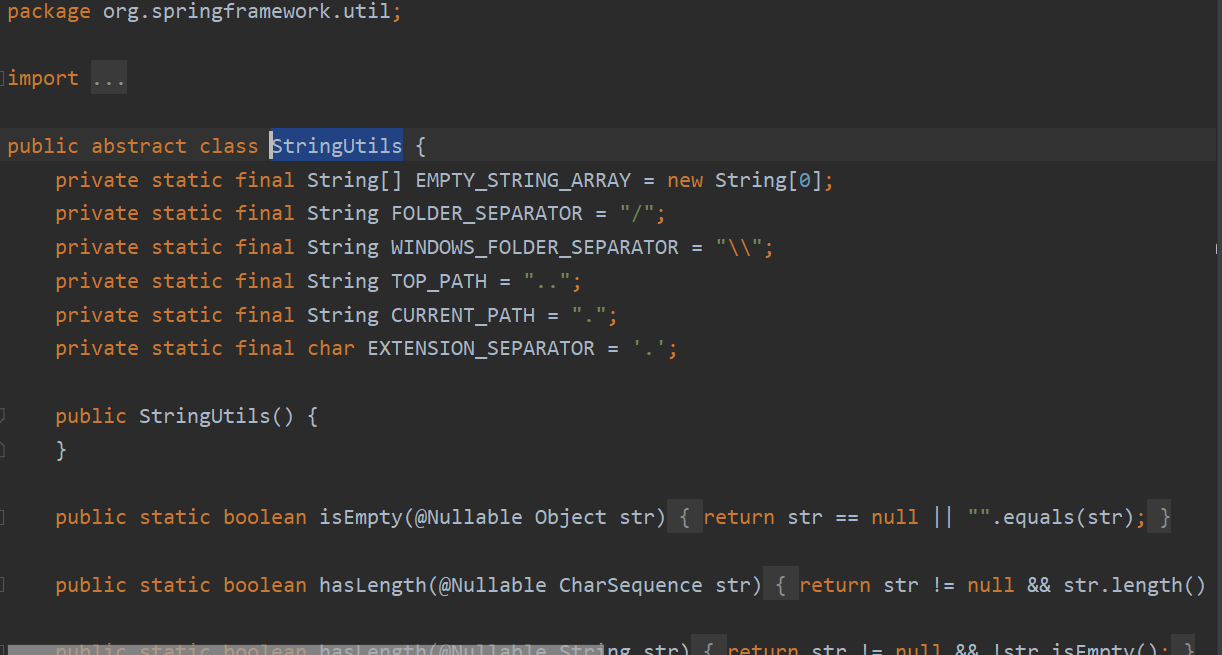
Task: Click the CharSequence parameter type
Action: point(631,585)
